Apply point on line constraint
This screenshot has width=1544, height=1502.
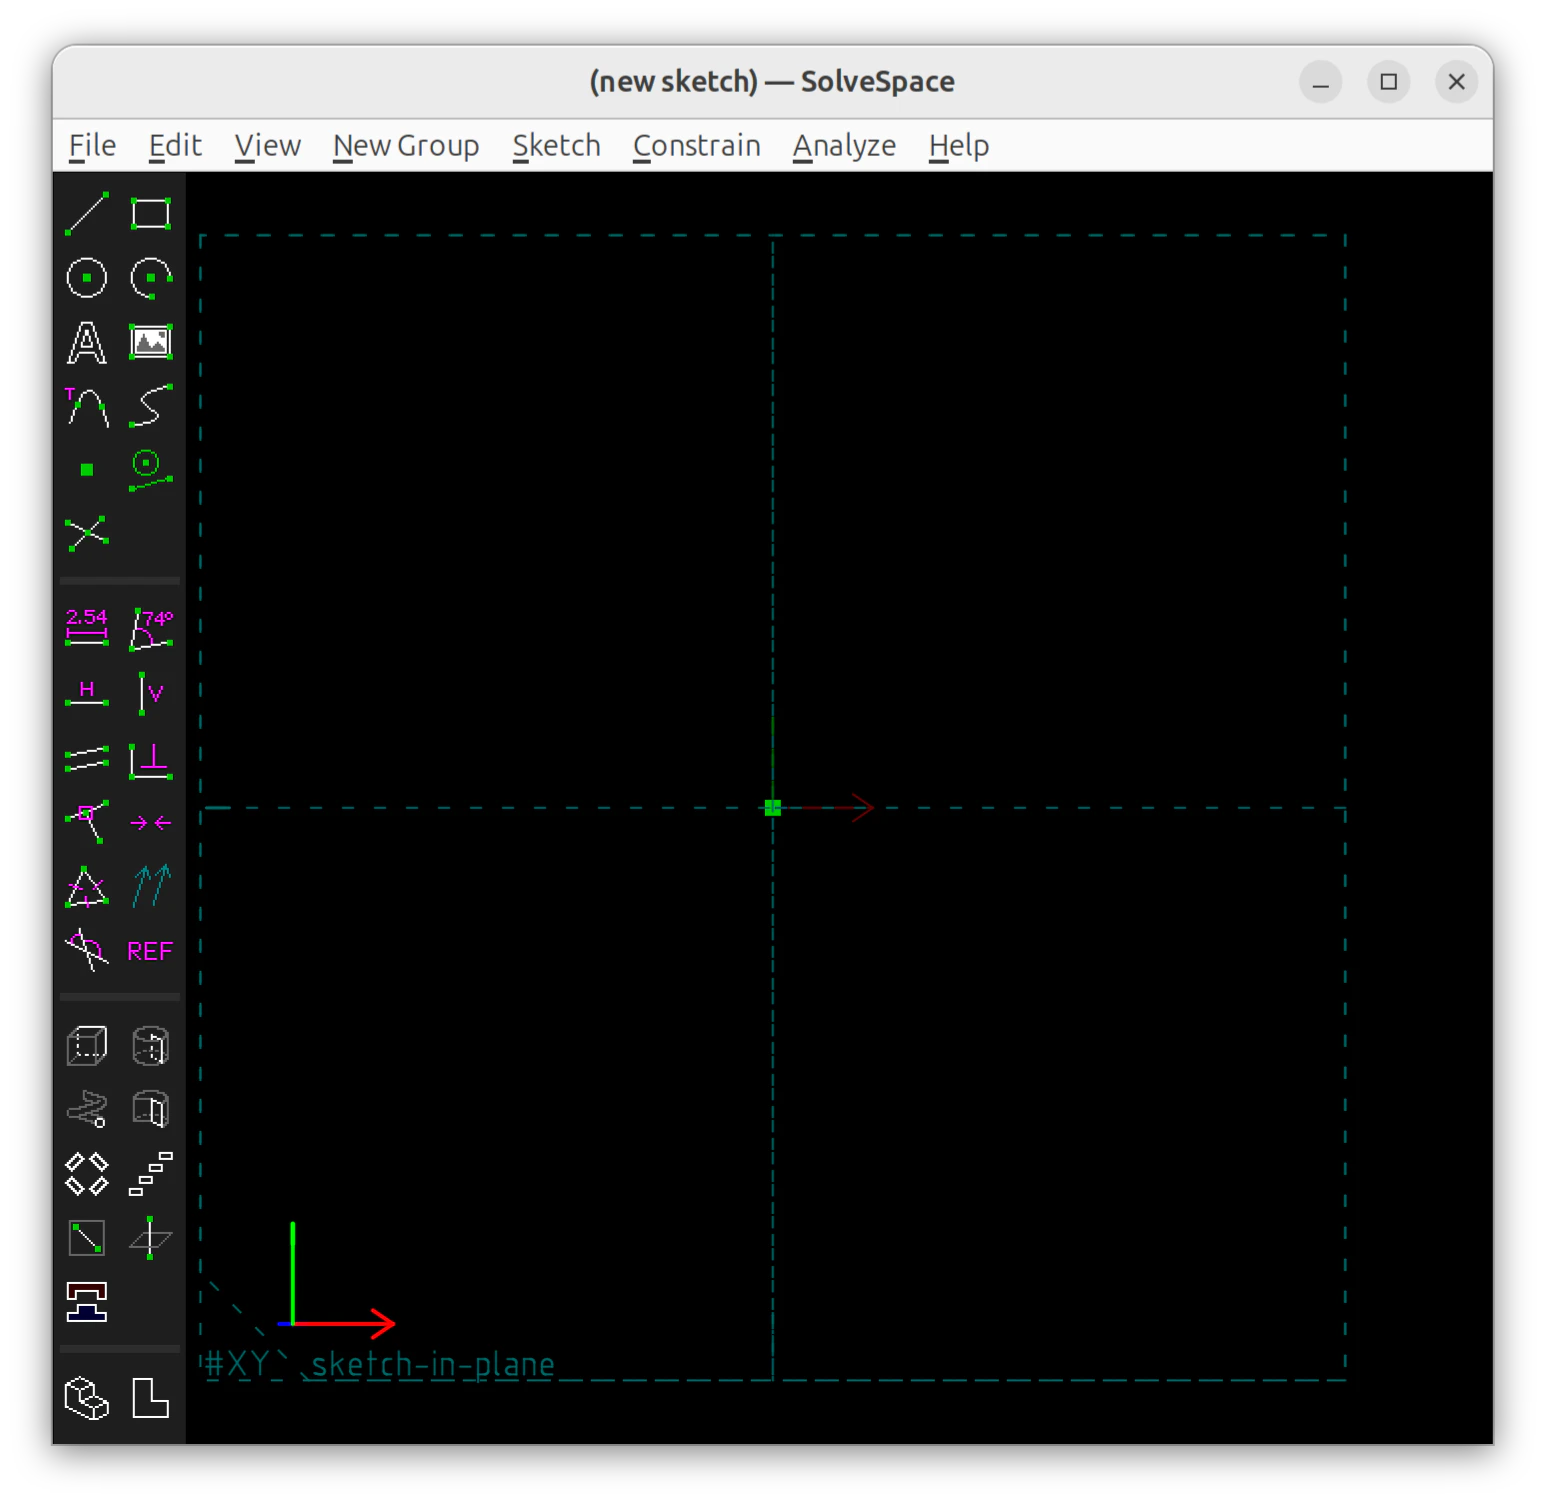pos(87,823)
